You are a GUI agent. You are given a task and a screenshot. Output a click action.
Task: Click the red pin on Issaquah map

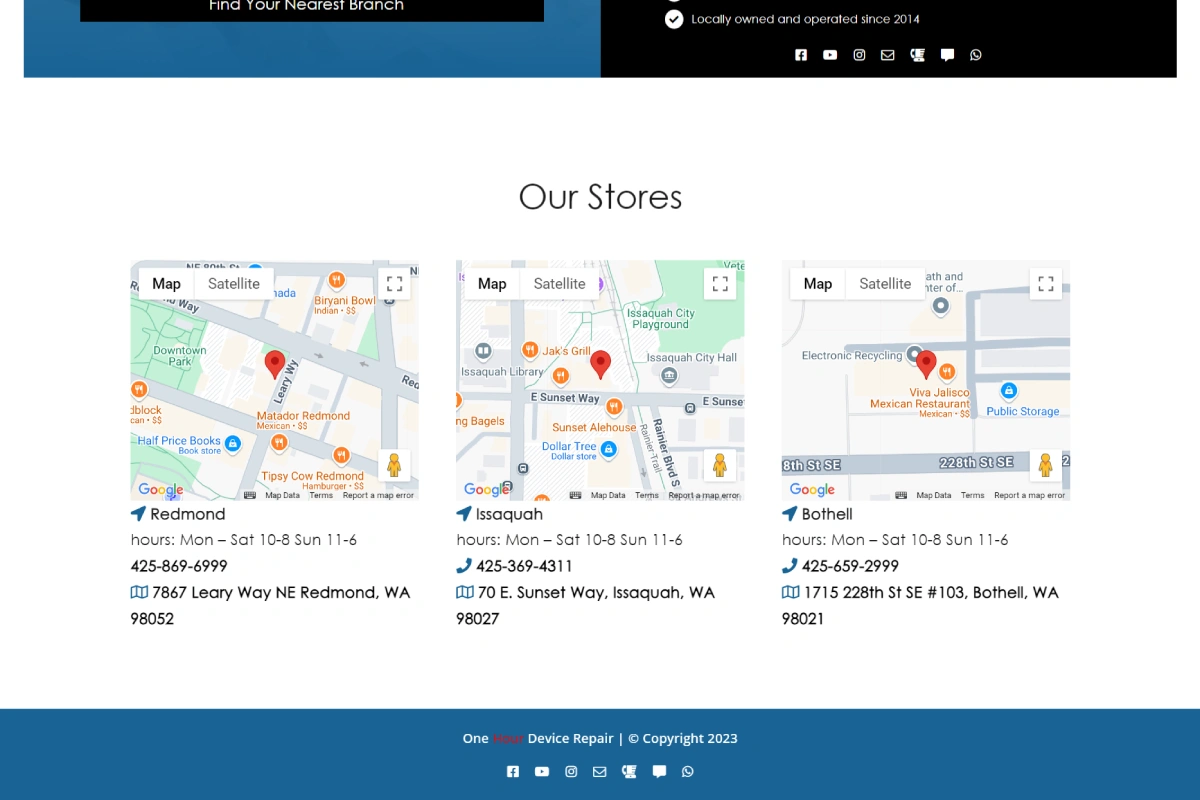[x=600, y=364]
